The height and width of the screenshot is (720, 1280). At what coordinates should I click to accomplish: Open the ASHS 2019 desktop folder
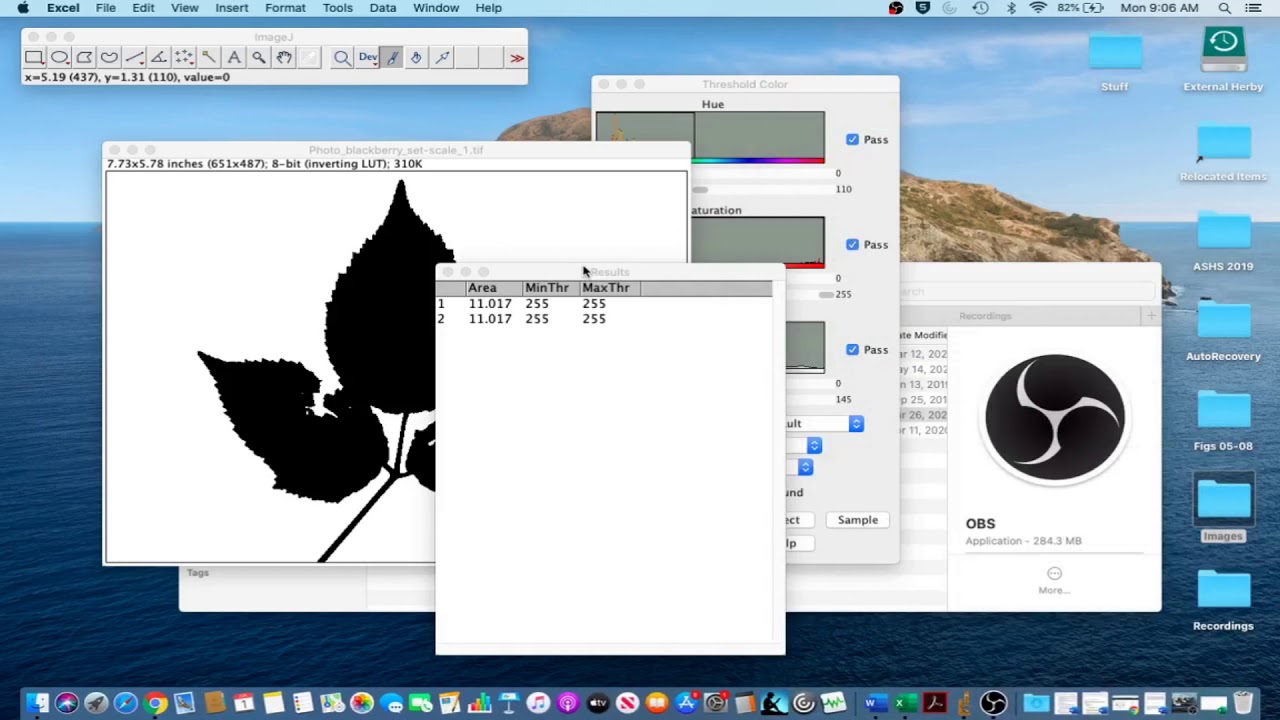(x=1223, y=241)
